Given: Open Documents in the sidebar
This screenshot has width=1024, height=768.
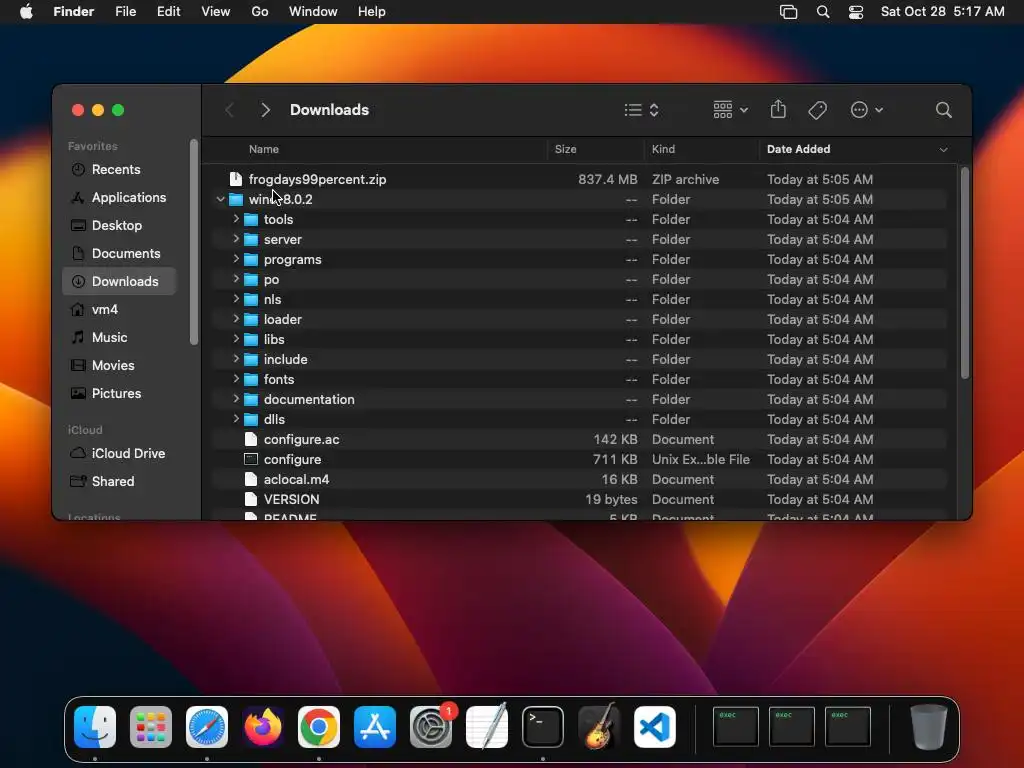Looking at the screenshot, I should pyautogui.click(x=119, y=253).
